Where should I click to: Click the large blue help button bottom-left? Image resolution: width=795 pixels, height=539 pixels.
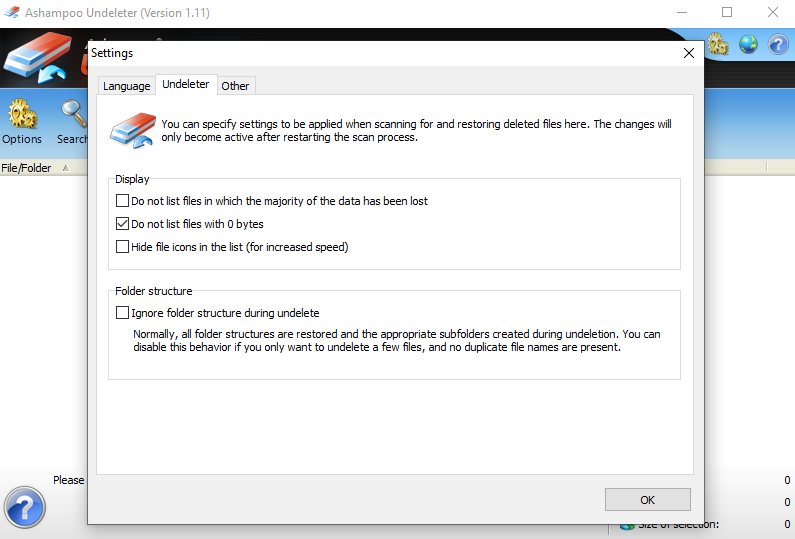click(24, 507)
